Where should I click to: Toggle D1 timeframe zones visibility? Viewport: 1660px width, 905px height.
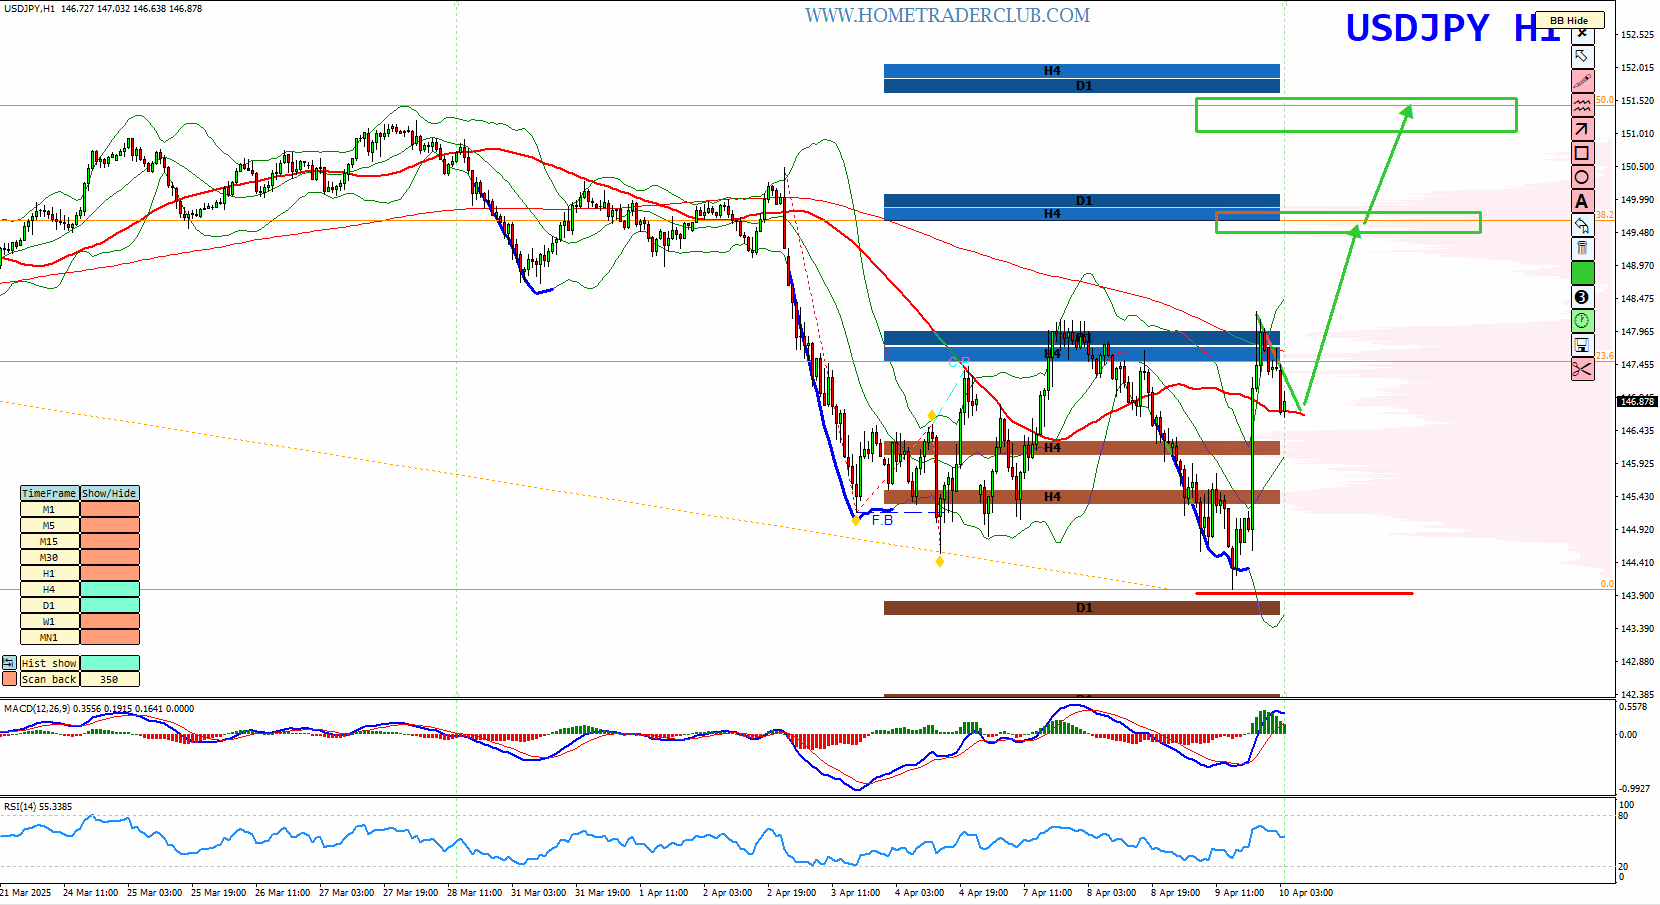pyautogui.click(x=109, y=606)
